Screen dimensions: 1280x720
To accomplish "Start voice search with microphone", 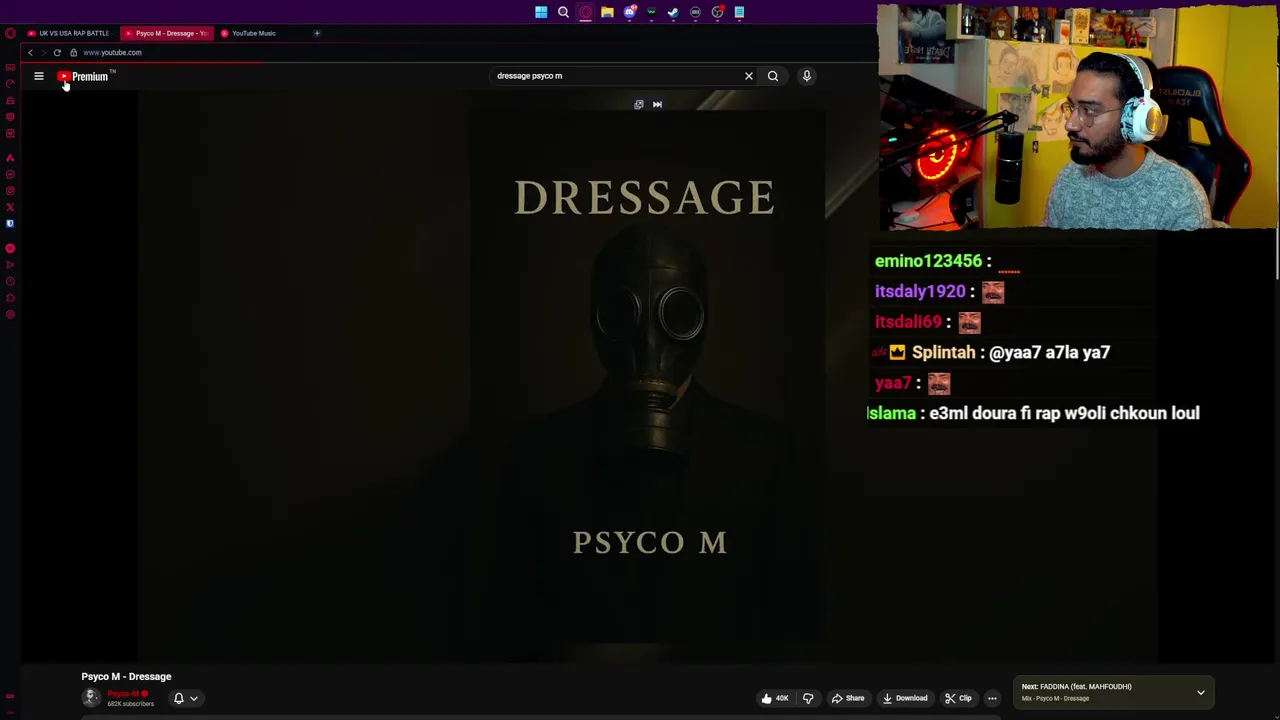I will [x=806, y=76].
